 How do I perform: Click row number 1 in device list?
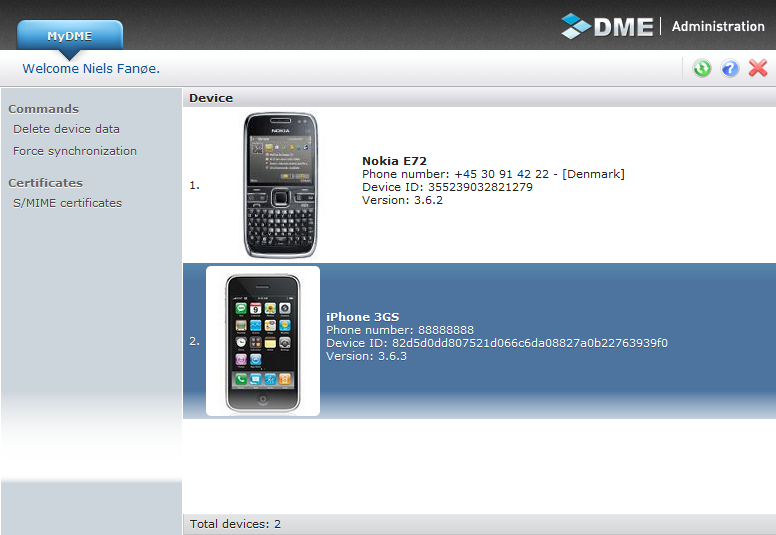pyautogui.click(x=194, y=185)
